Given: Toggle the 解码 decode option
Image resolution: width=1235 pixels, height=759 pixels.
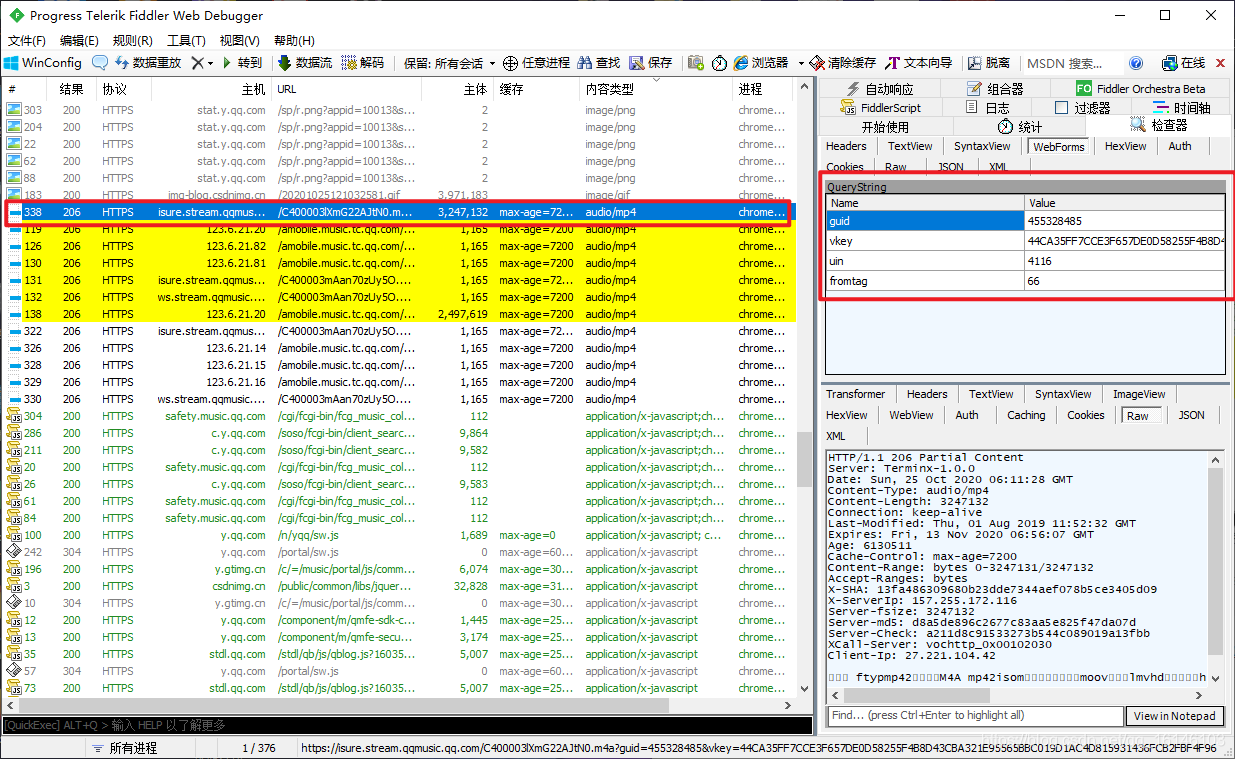Looking at the screenshot, I should 362,62.
